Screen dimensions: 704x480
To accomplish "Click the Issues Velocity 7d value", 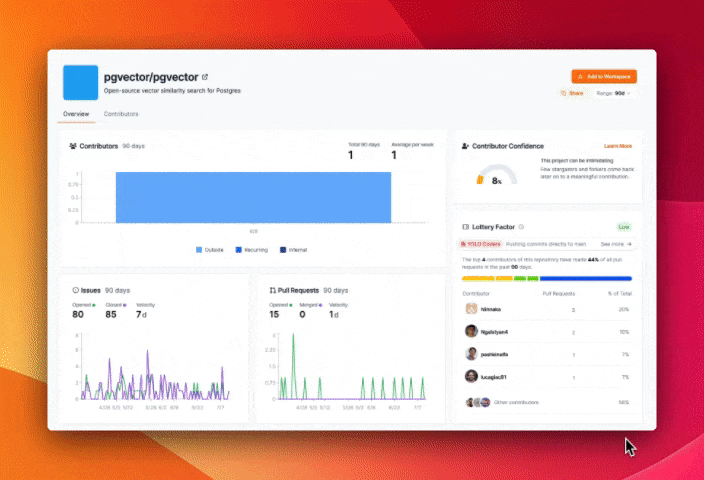I will (x=141, y=314).
